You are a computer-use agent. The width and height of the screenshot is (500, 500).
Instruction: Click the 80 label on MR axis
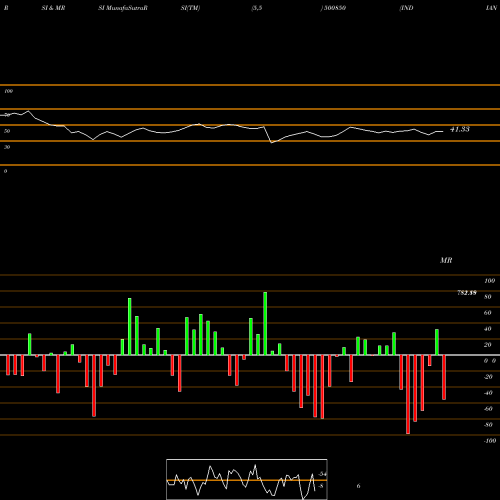[488, 297]
